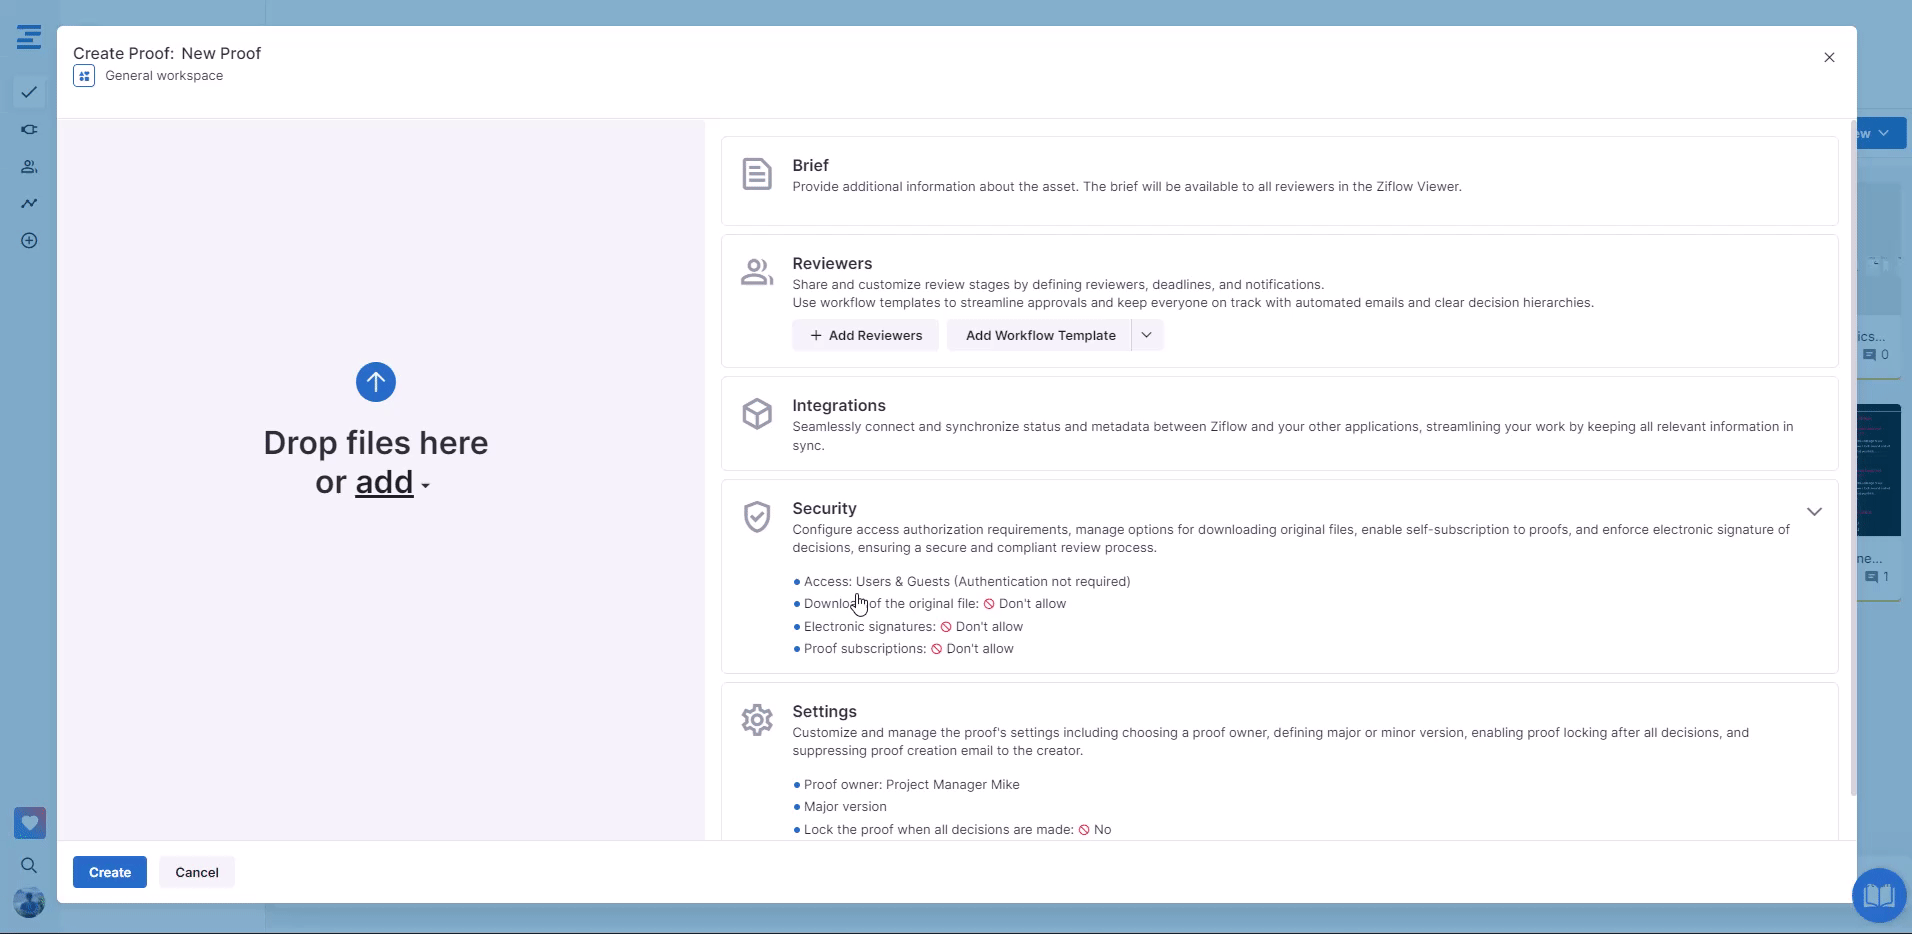
Task: Click General workspace label
Action: point(164,76)
